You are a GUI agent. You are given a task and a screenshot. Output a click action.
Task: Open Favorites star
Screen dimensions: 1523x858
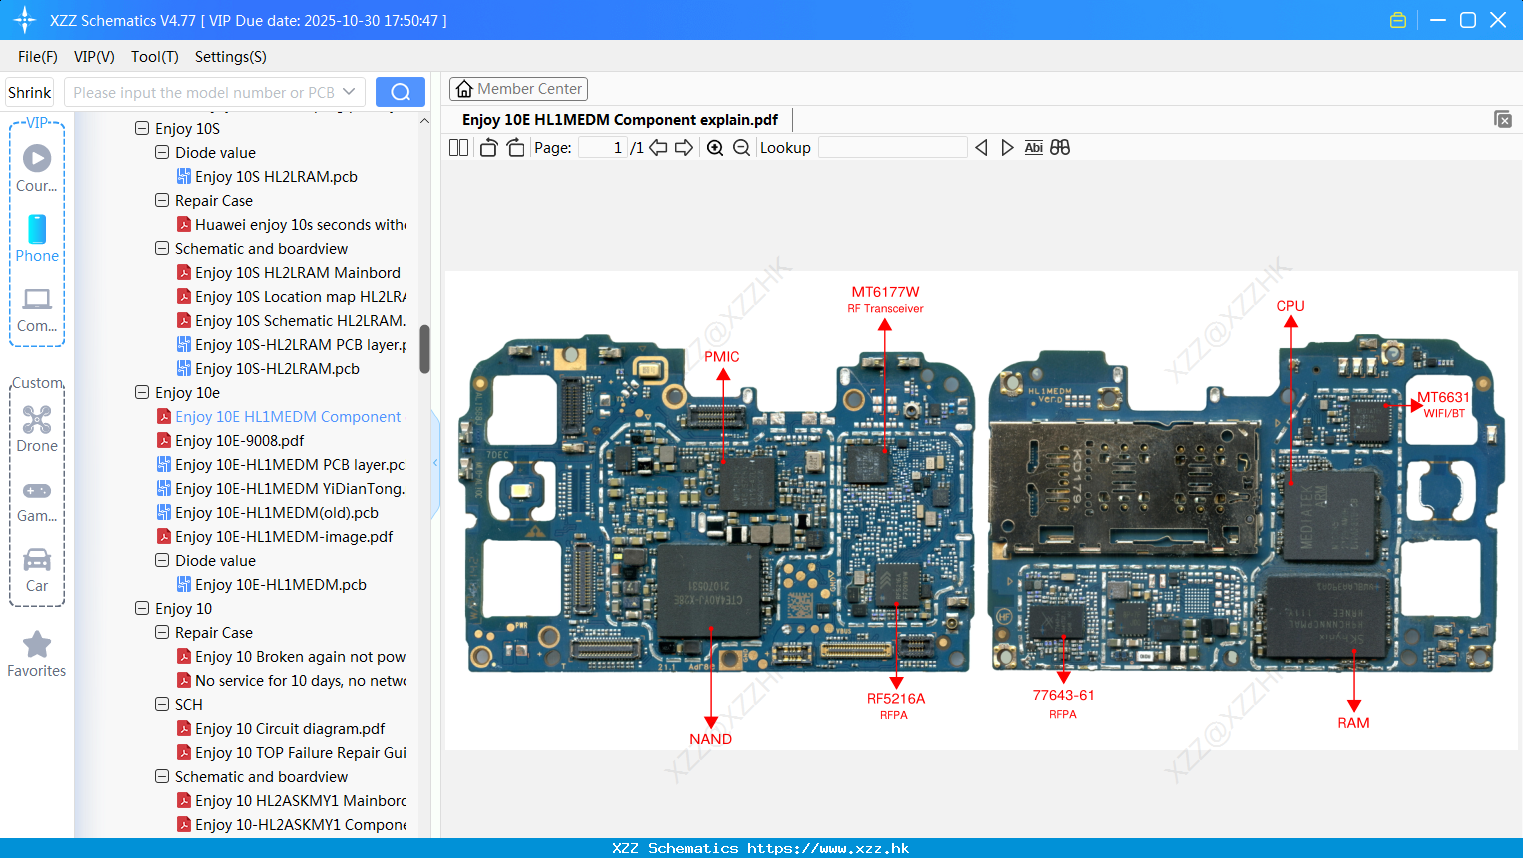click(37, 654)
